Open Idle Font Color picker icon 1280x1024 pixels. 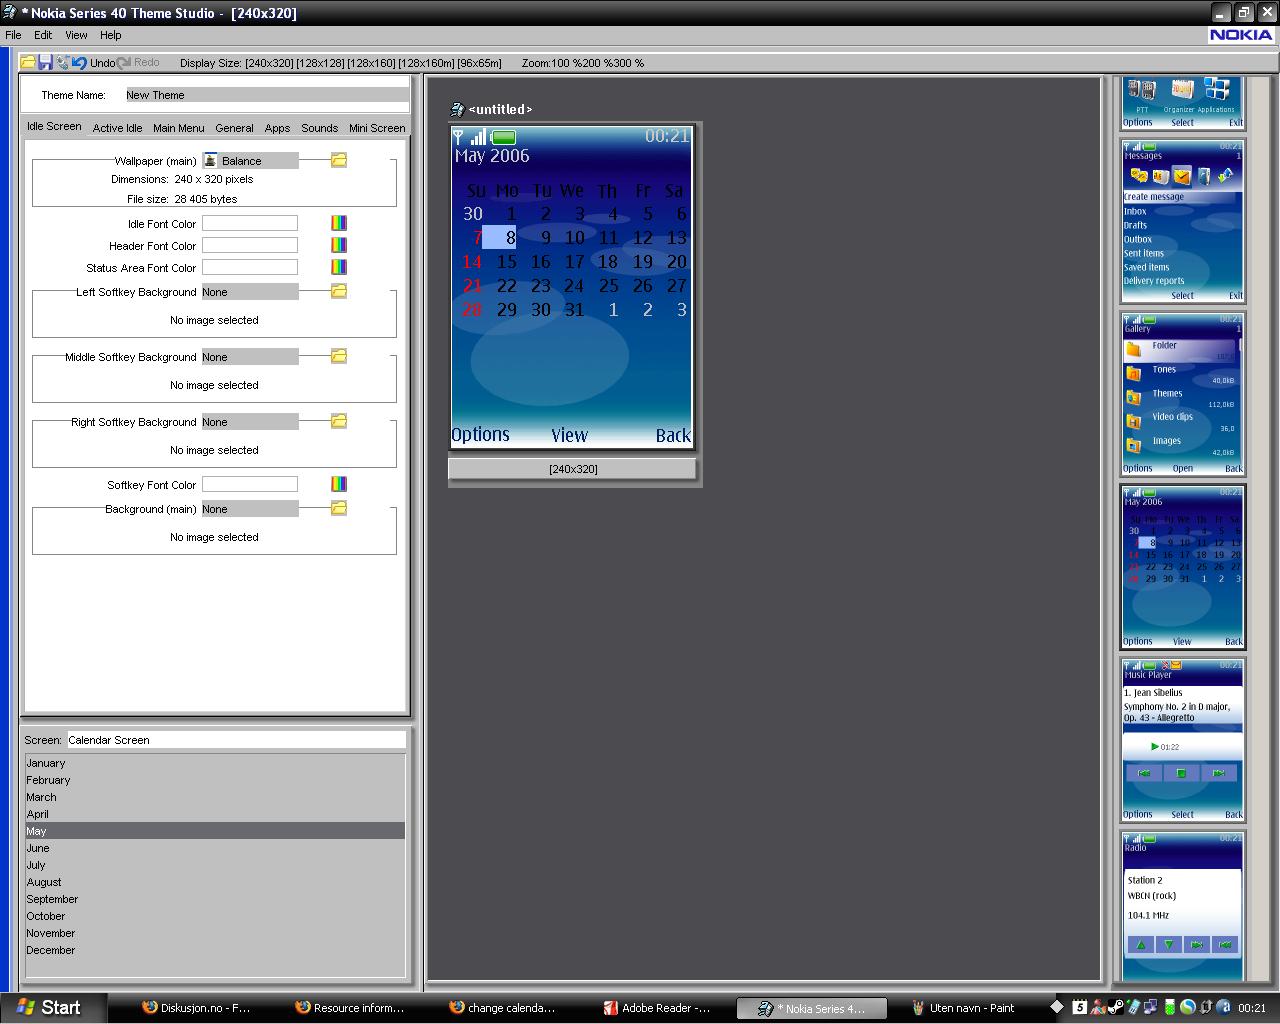[x=339, y=223]
